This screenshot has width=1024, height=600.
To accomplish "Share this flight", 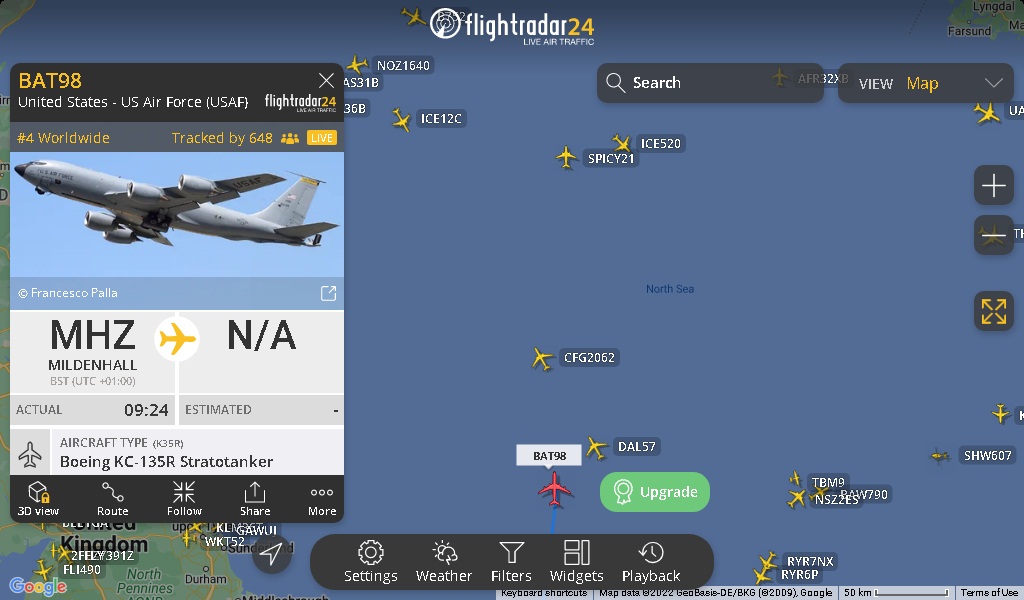I will 255,499.
